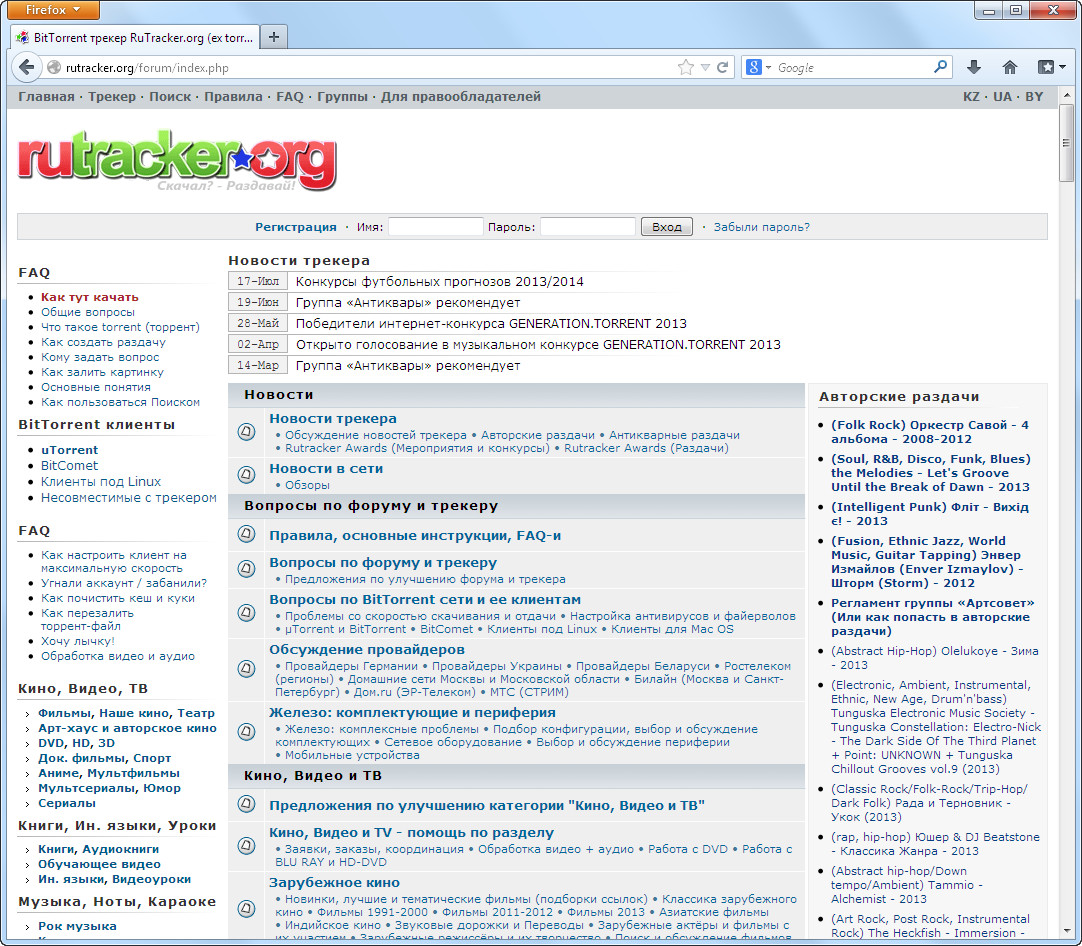This screenshot has height=946, width=1082.
Task: Open the URL history dropdown arrow
Action: tap(705, 67)
